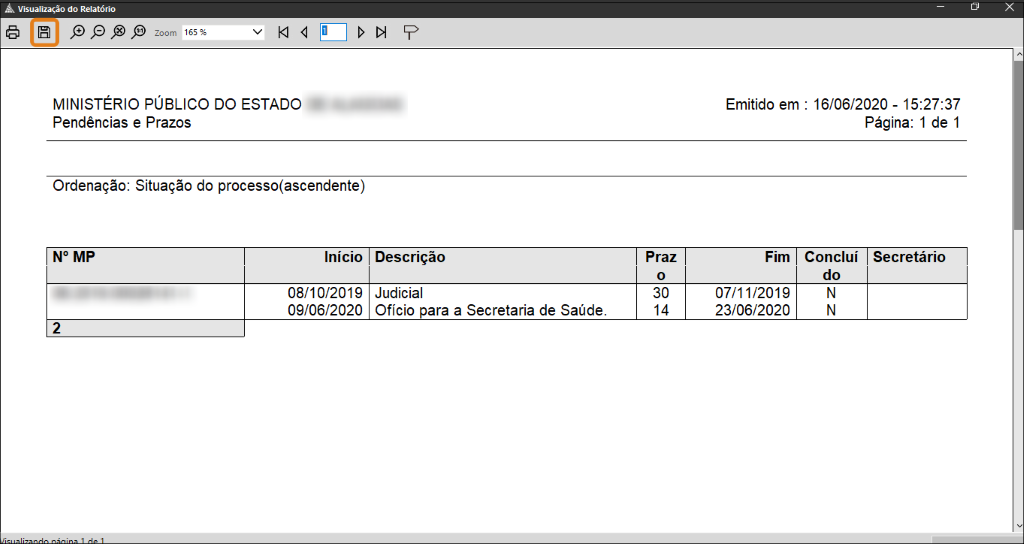1024x544 pixels.
Task: Restore down the report window
Action: 975,7
